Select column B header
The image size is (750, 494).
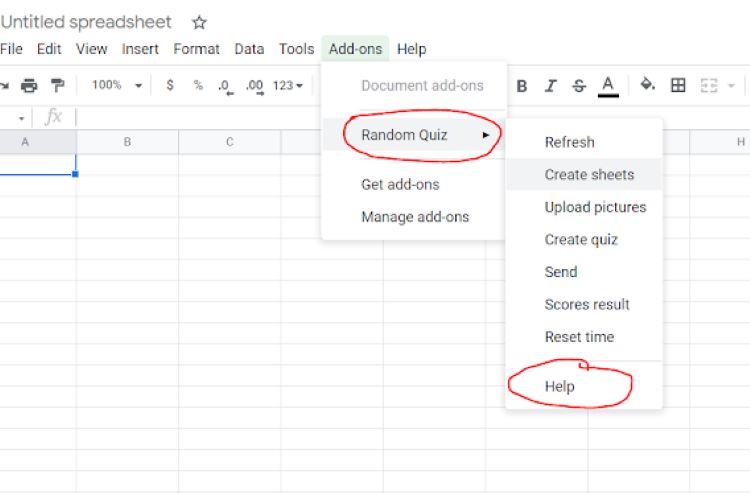click(x=127, y=142)
